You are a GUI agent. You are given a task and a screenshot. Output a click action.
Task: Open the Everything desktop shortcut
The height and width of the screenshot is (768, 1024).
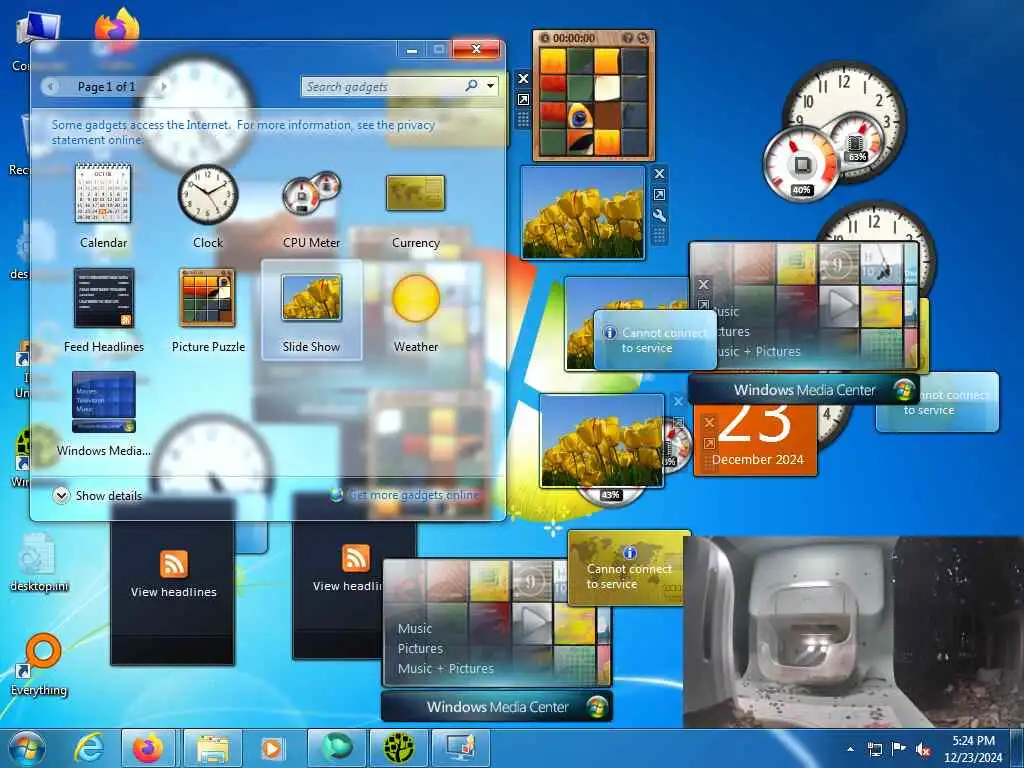pos(39,663)
